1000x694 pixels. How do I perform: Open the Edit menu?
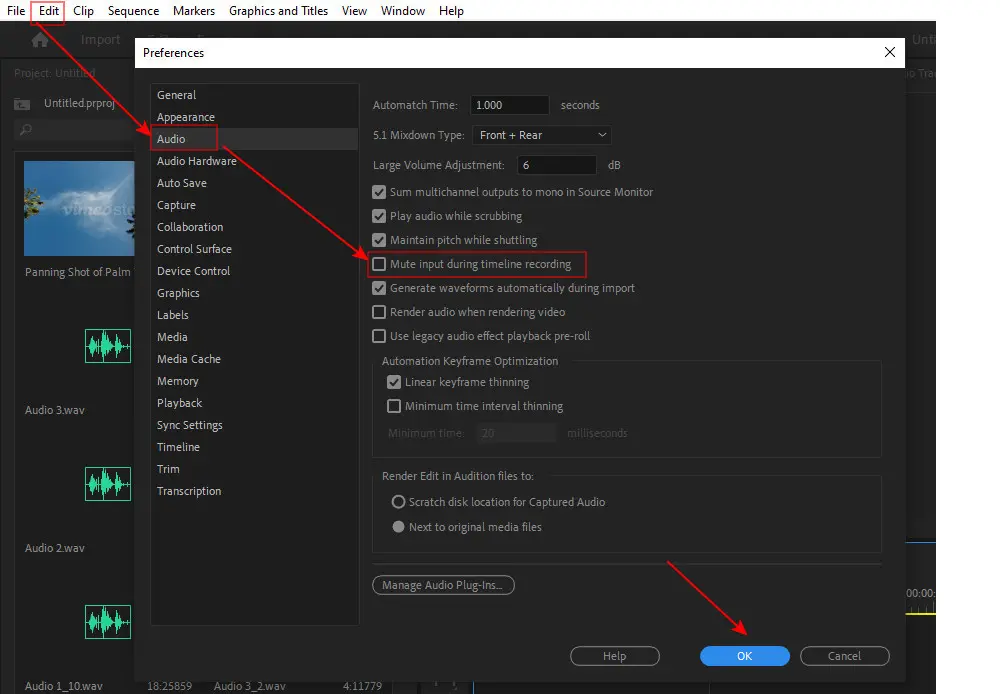(48, 11)
